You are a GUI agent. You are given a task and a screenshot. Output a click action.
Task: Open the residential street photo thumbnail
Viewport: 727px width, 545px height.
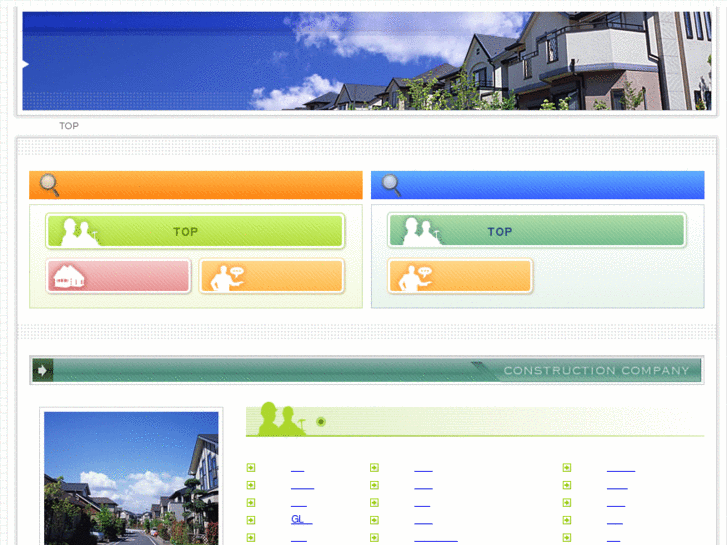pos(131,478)
